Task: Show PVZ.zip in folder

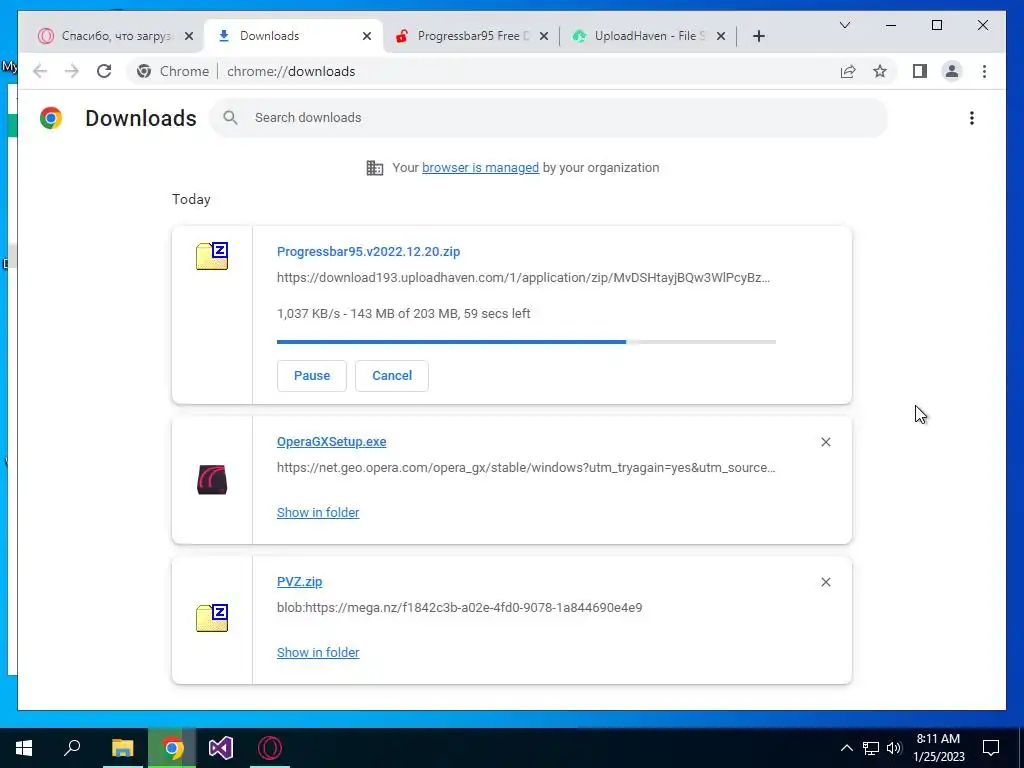Action: click(x=318, y=652)
